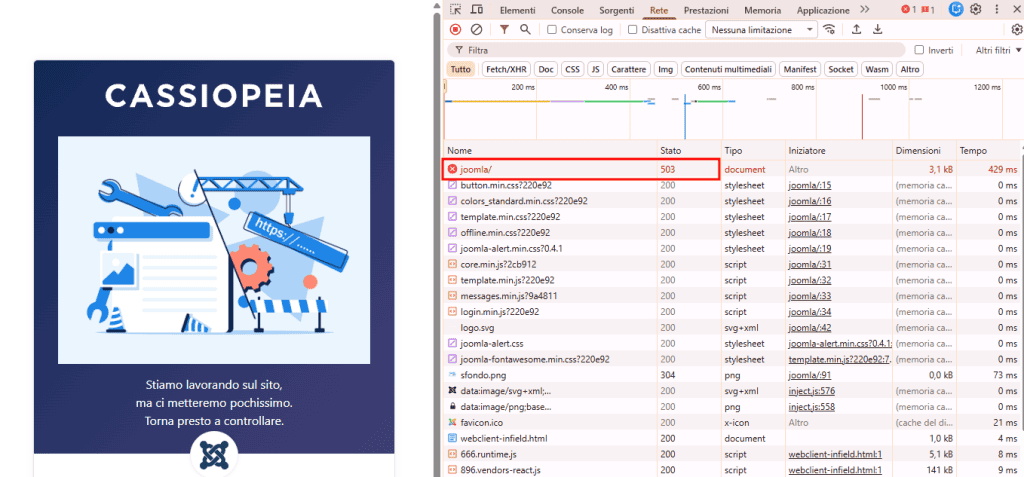
Task: Click the blue AI assistance icon
Action: coord(957,10)
